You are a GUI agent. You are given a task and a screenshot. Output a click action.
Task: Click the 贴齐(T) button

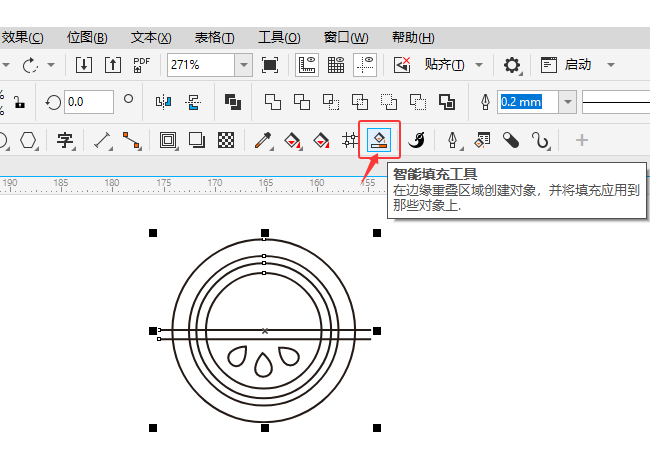444,65
